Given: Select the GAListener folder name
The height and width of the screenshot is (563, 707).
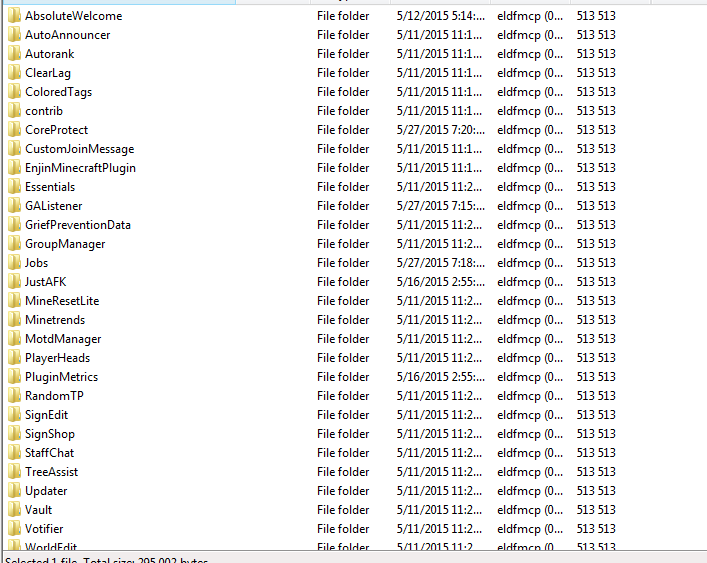Looking at the screenshot, I should pos(54,206).
